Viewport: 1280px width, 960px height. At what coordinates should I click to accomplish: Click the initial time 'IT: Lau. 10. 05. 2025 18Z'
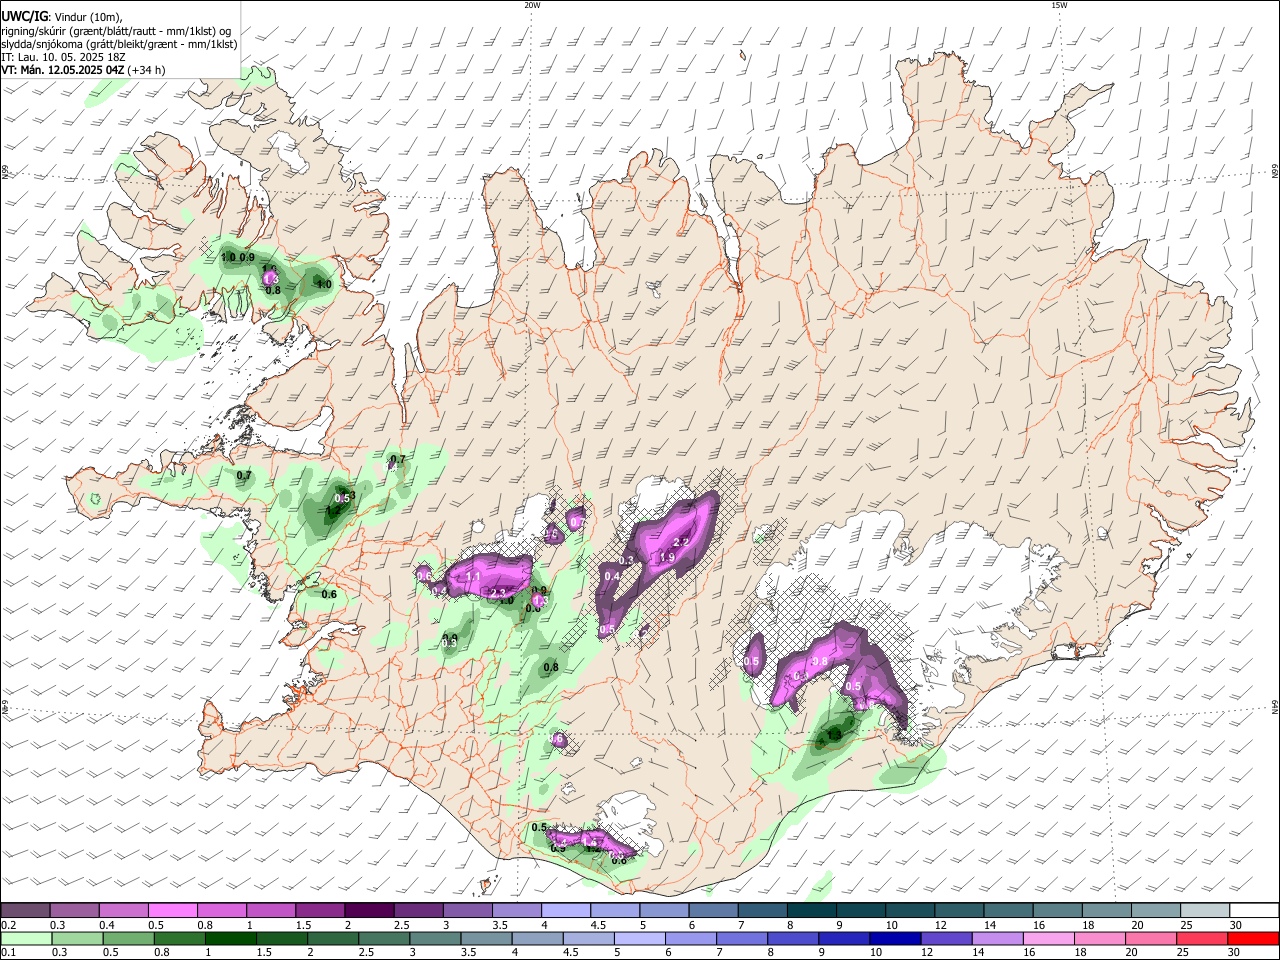point(62,57)
